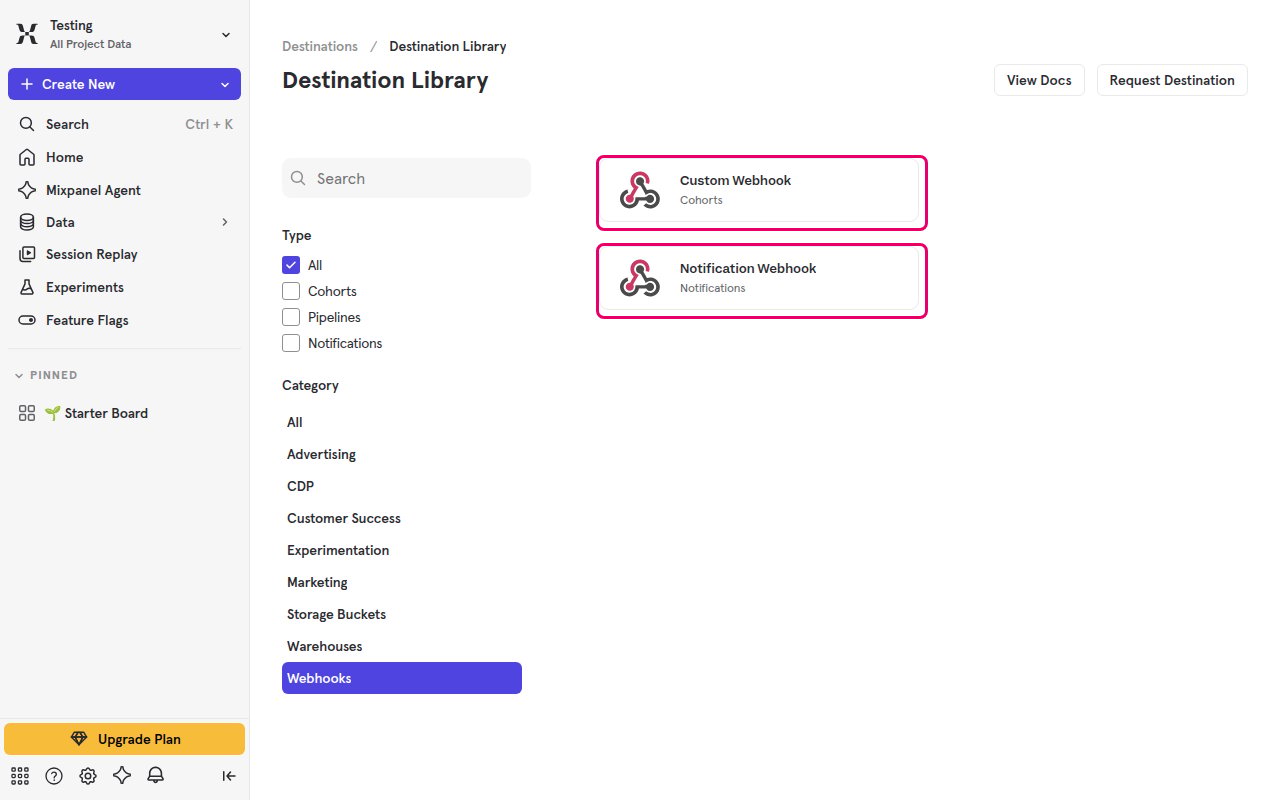Click the Mixpanel logo icon
The width and height of the screenshot is (1280, 800).
pyautogui.click(x=27, y=34)
